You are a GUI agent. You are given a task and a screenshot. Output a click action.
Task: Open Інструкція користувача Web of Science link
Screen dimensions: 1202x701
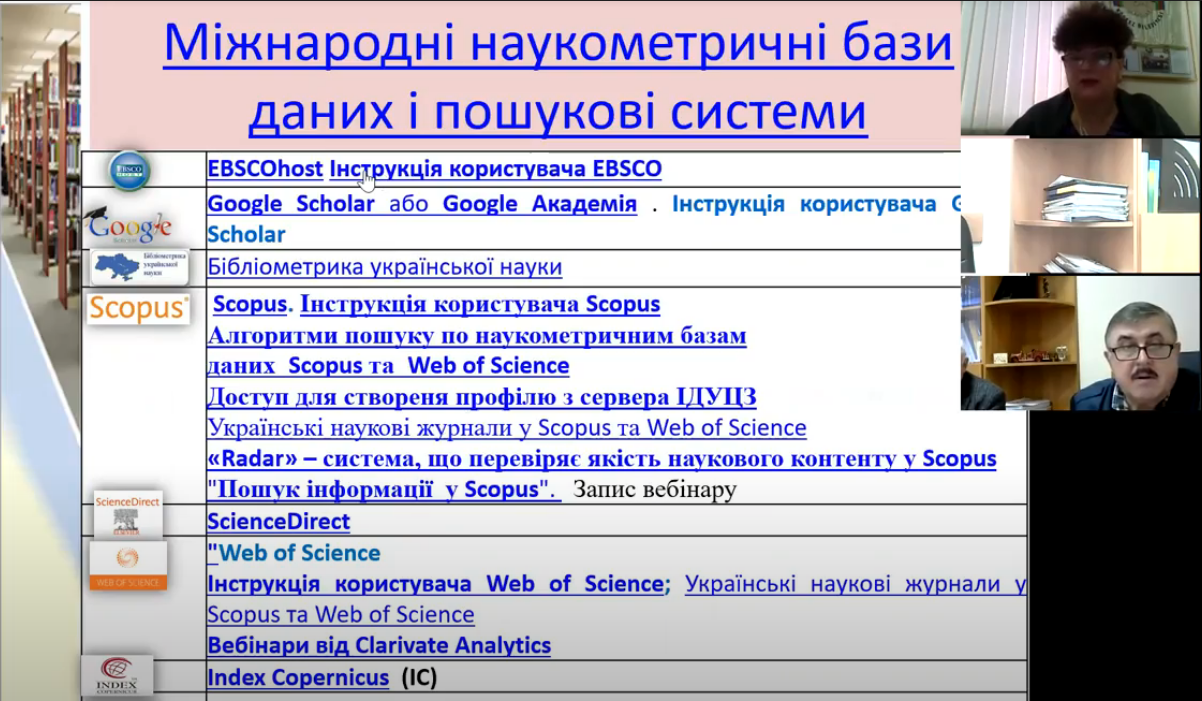(436, 583)
